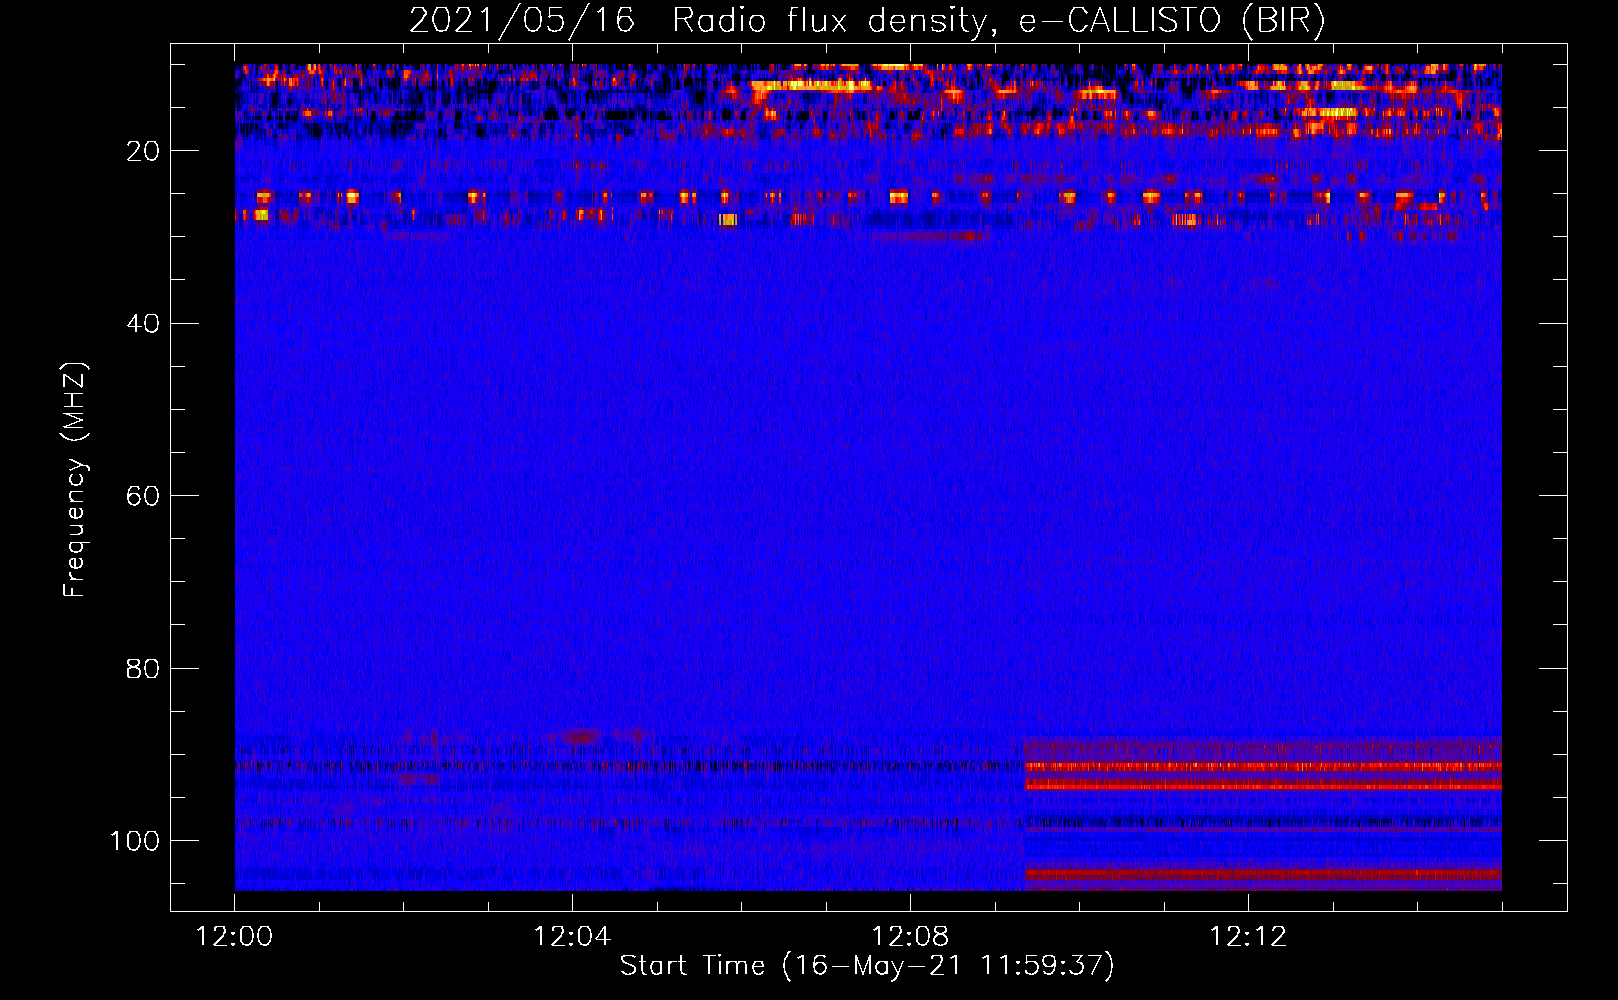Select the 12:00 time tick label

(234, 937)
